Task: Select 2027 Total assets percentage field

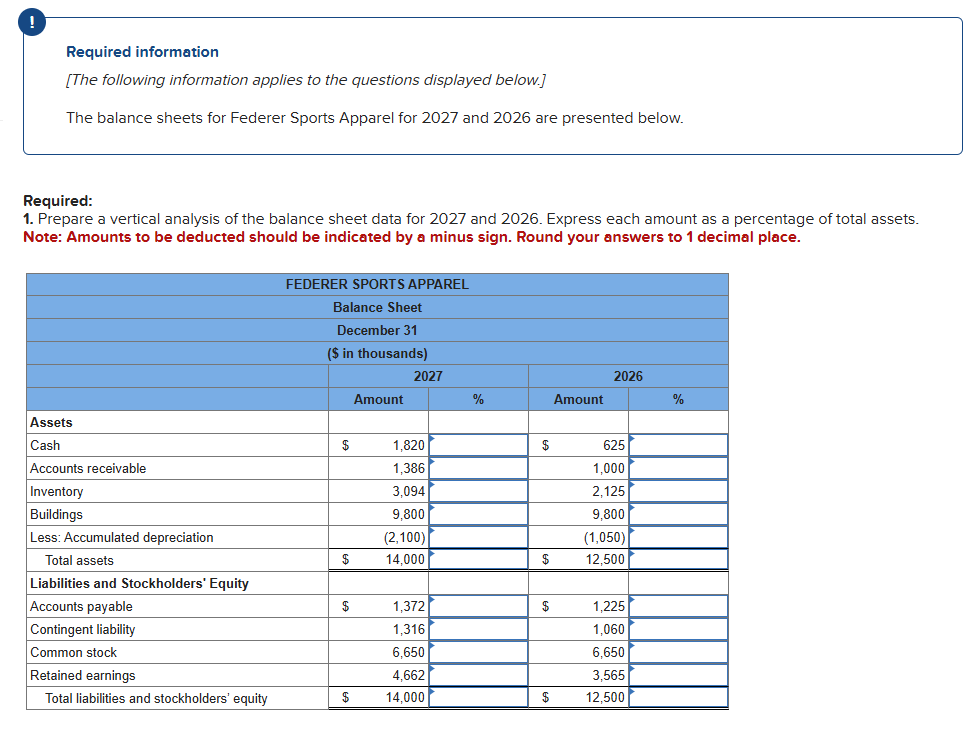Action: (x=478, y=560)
